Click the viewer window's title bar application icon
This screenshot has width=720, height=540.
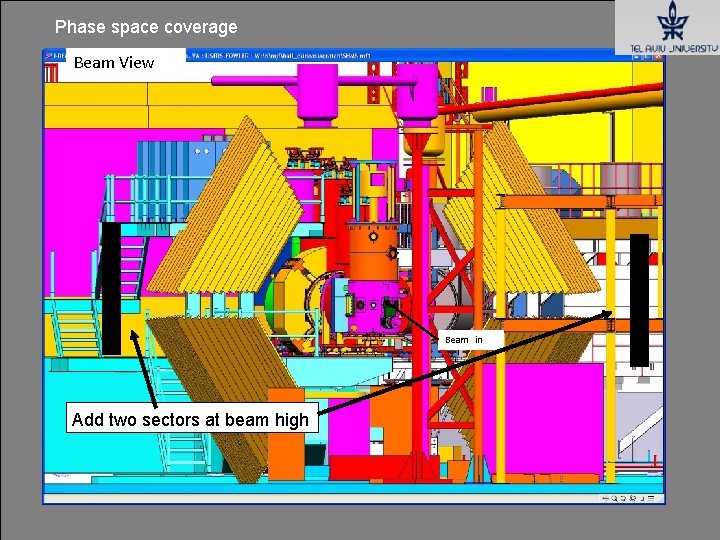tap(48, 56)
